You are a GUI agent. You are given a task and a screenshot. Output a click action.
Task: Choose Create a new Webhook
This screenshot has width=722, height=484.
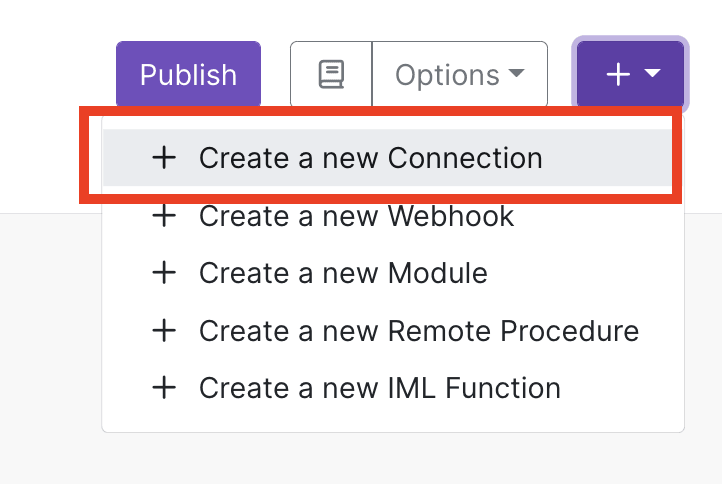click(356, 215)
